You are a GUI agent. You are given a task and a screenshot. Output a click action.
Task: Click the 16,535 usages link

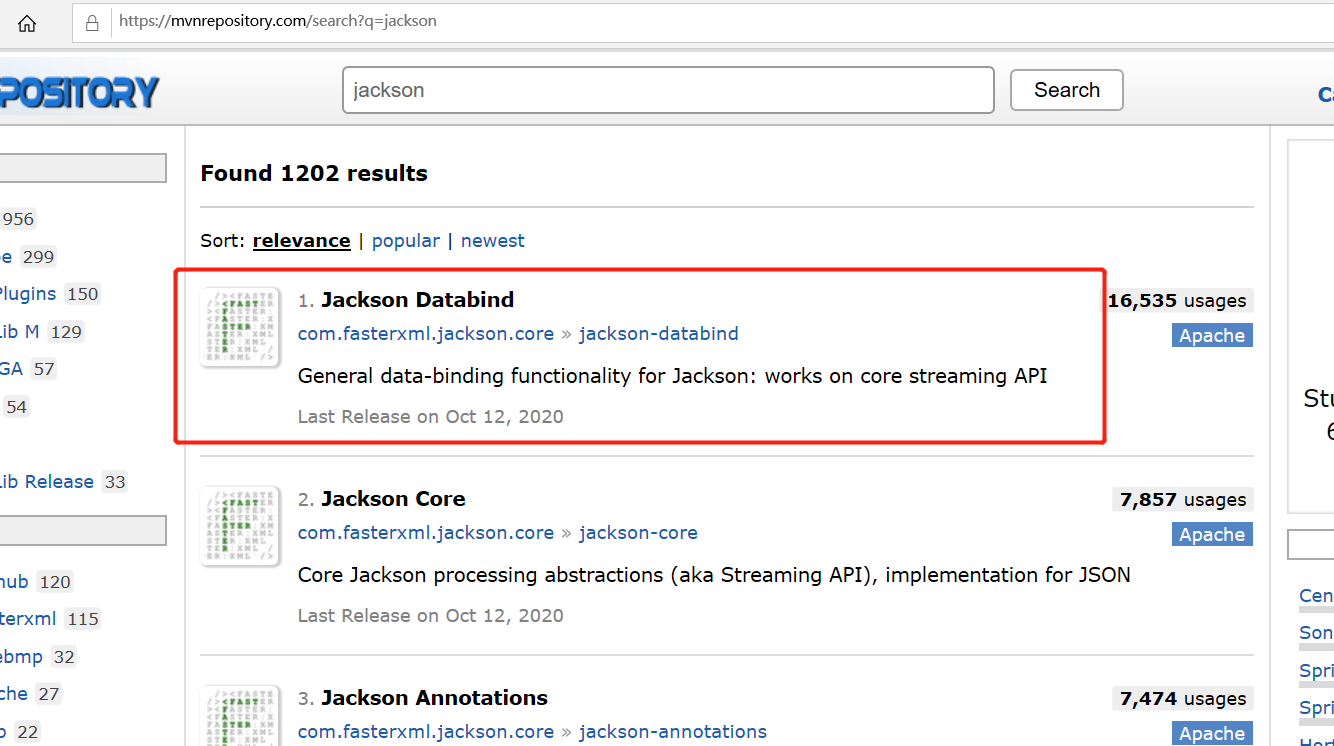pos(1178,301)
